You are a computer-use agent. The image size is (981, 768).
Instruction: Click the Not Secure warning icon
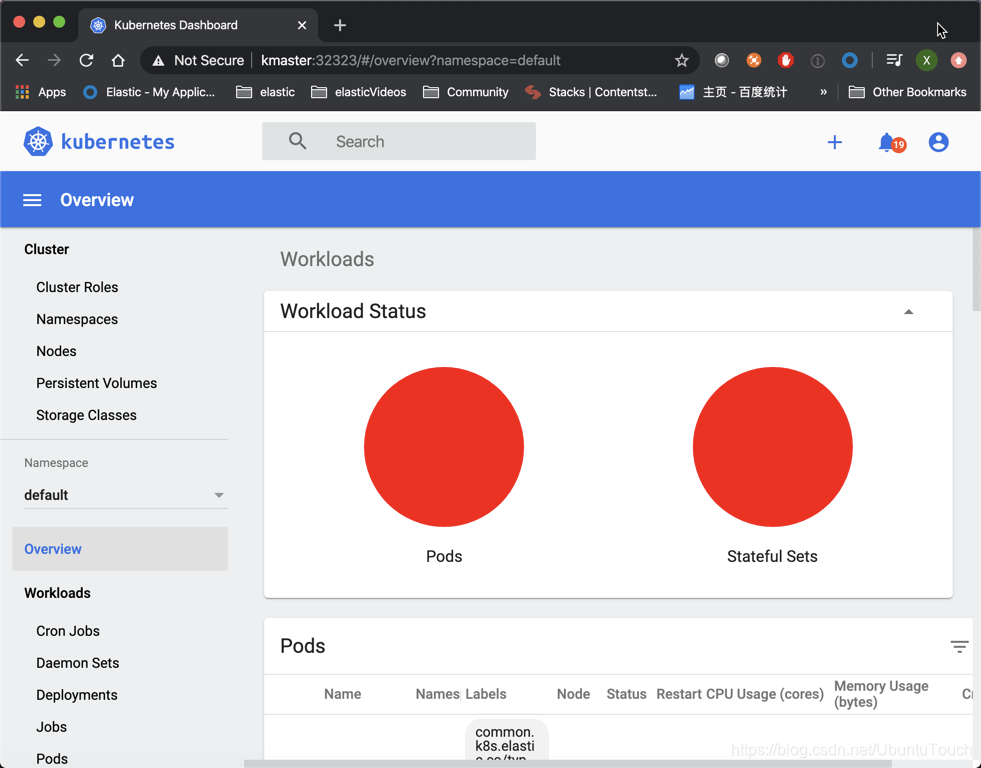pyautogui.click(x=158, y=61)
